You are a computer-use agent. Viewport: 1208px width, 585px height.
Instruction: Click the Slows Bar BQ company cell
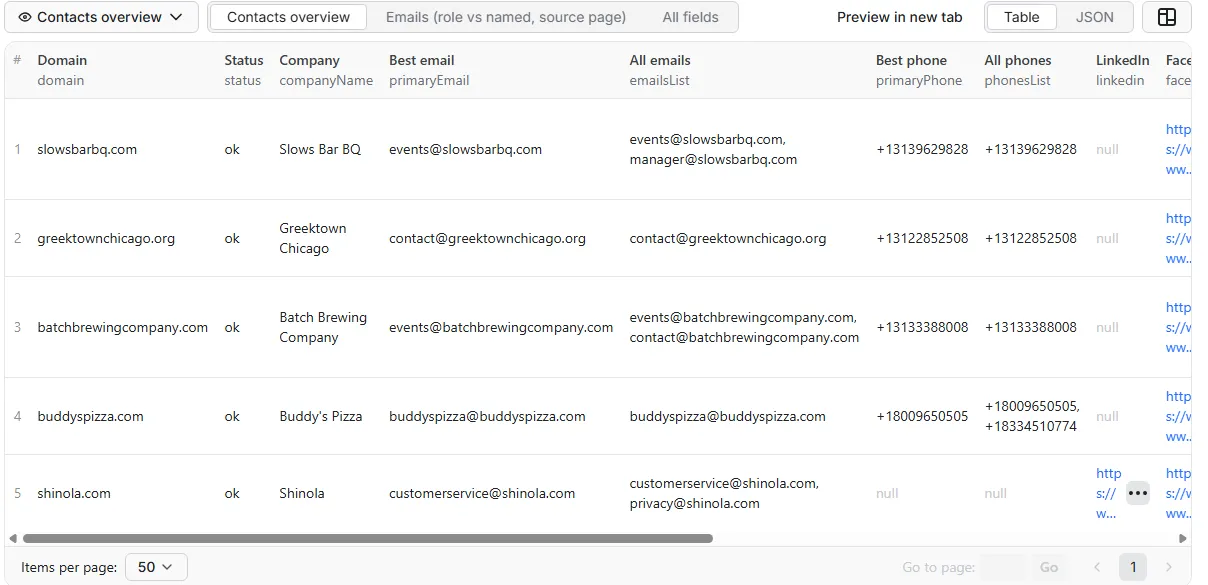click(320, 149)
